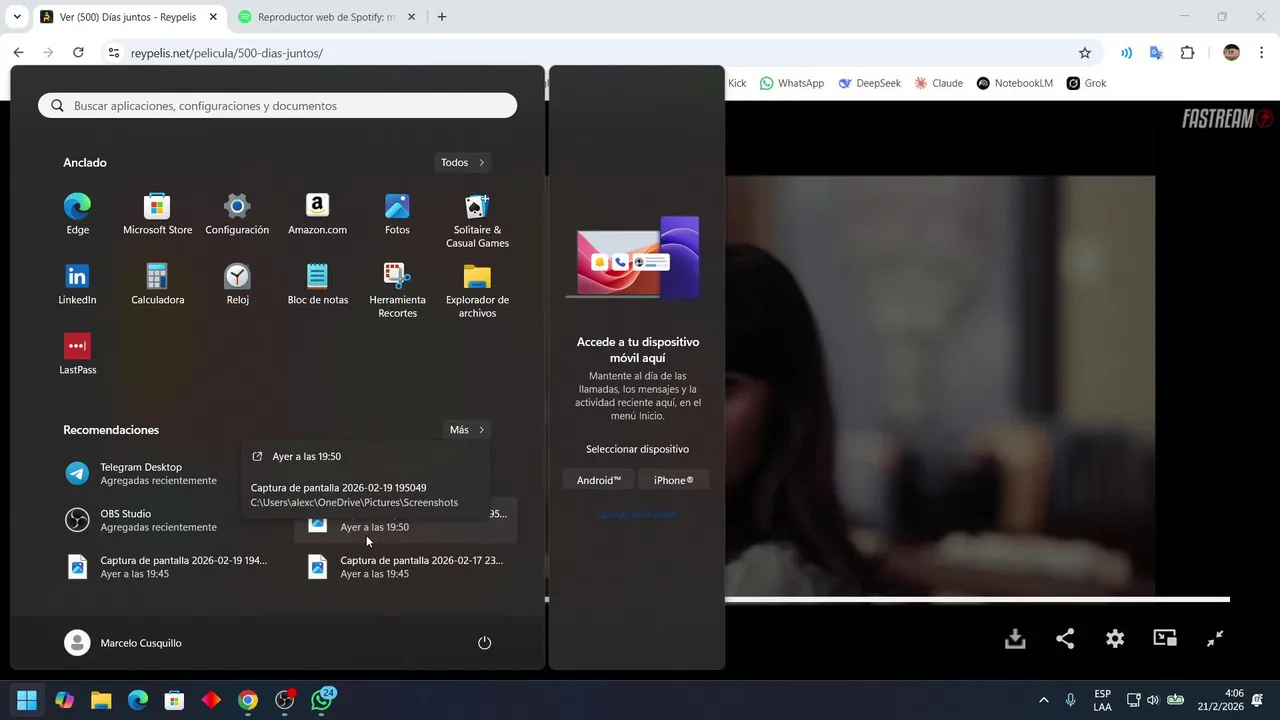
Task: Open video player settings gear
Action: click(1115, 638)
